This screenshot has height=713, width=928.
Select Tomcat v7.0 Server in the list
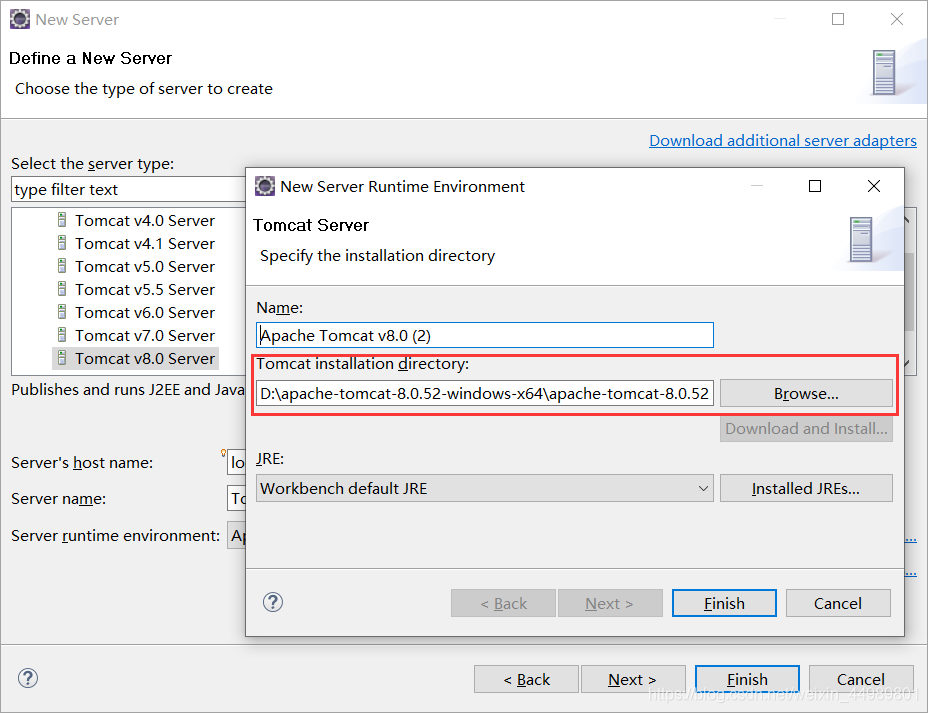click(144, 335)
